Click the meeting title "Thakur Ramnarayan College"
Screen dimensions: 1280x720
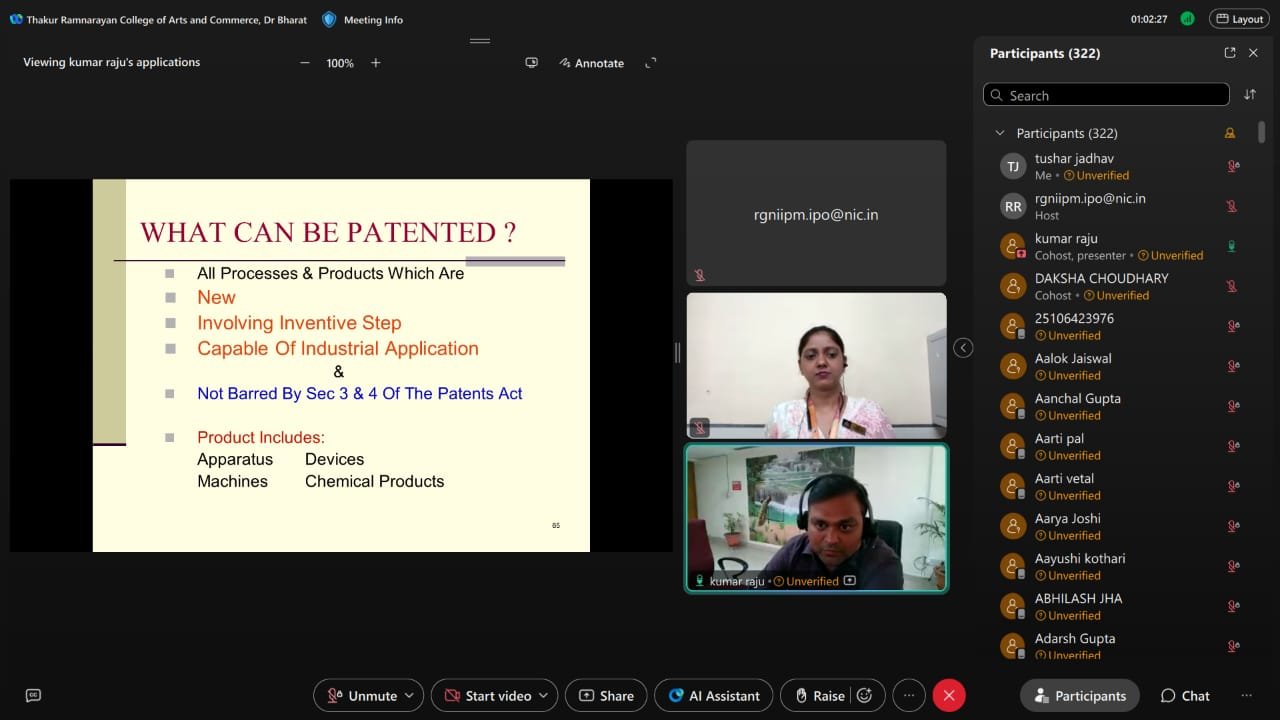tap(167, 19)
